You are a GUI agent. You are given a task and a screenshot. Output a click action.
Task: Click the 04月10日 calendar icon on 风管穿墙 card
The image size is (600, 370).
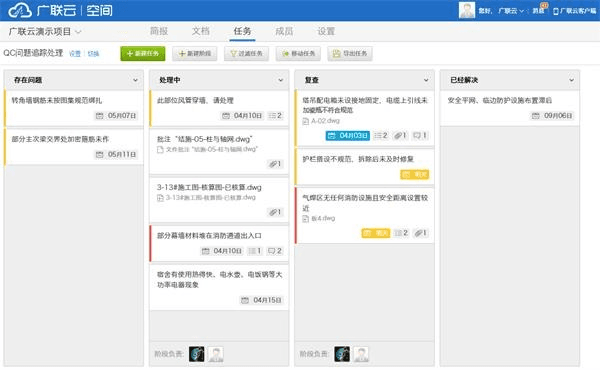point(226,116)
